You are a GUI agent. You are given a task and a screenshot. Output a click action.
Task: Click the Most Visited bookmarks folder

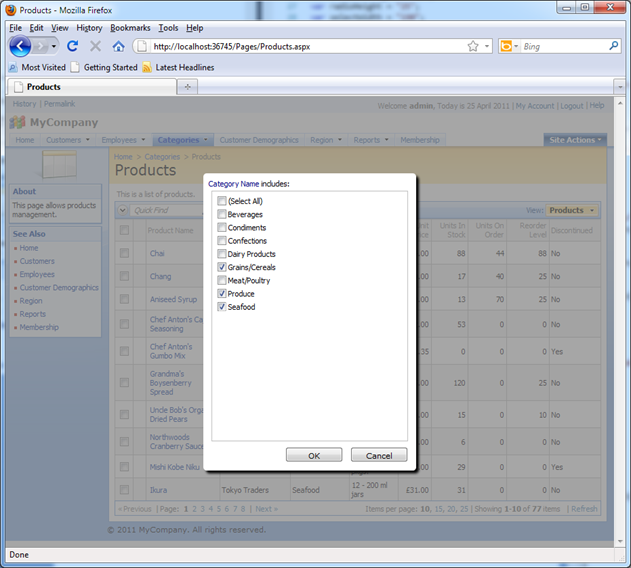point(37,67)
